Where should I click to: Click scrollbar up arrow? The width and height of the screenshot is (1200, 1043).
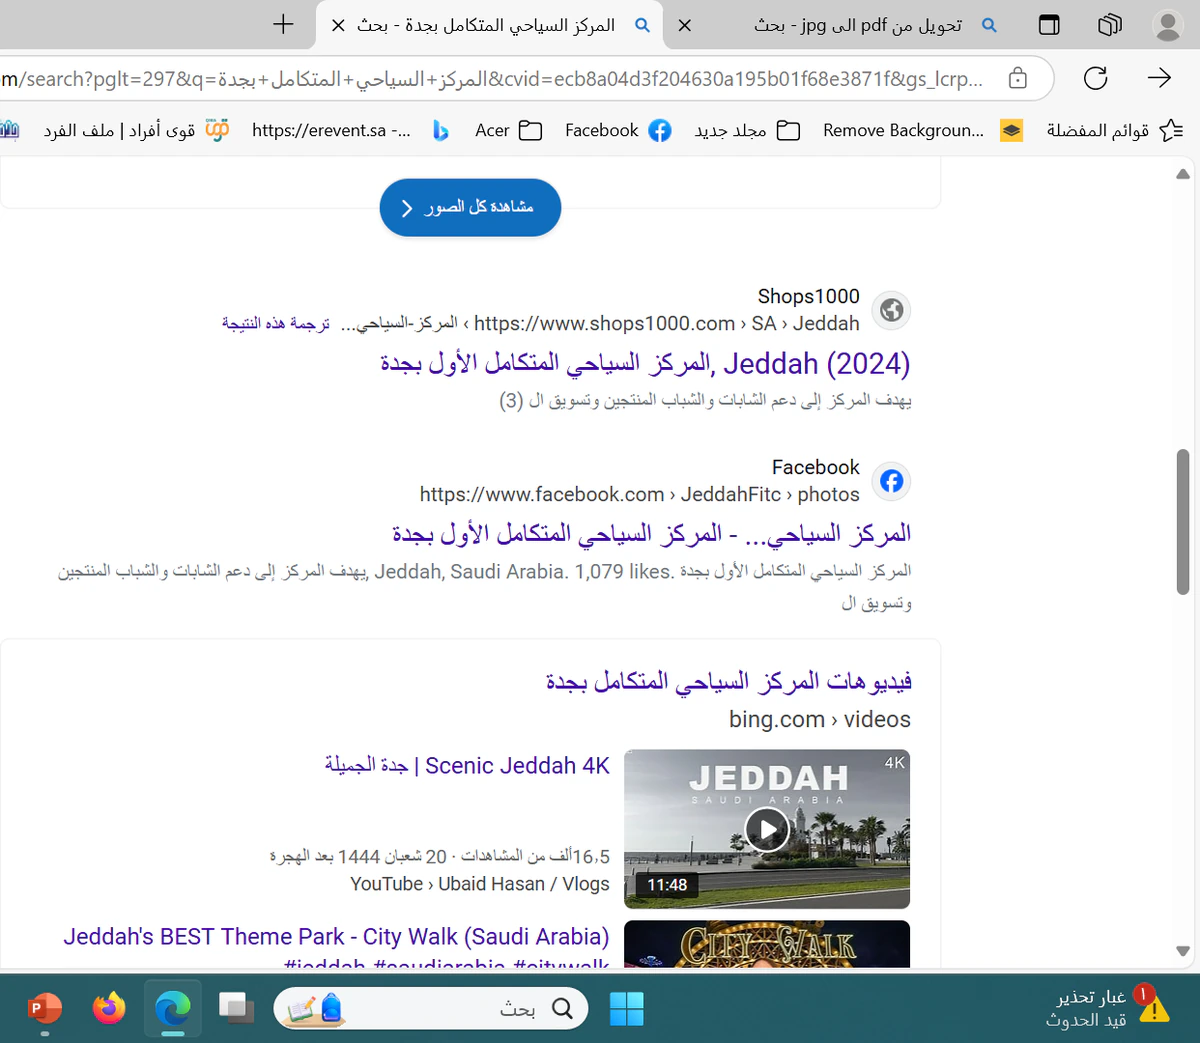click(x=1183, y=174)
